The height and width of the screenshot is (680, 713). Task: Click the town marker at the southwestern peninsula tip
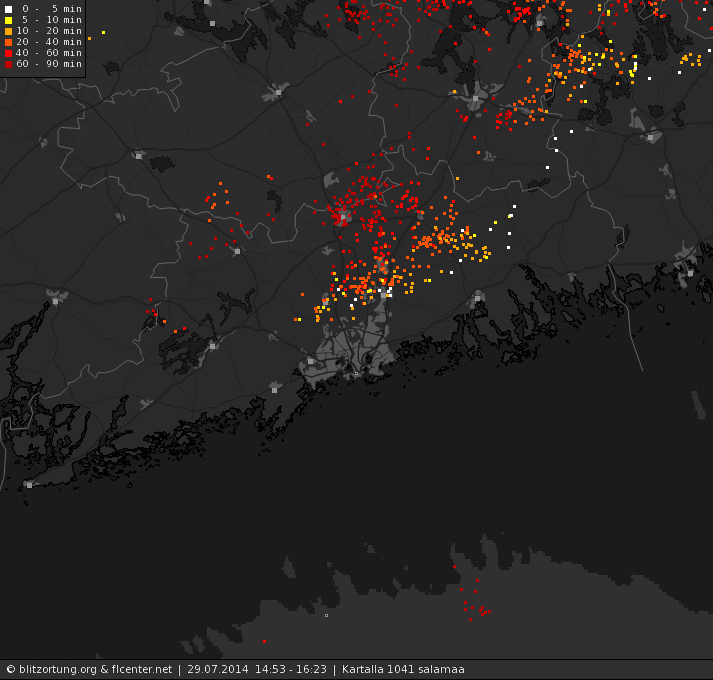tap(30, 485)
